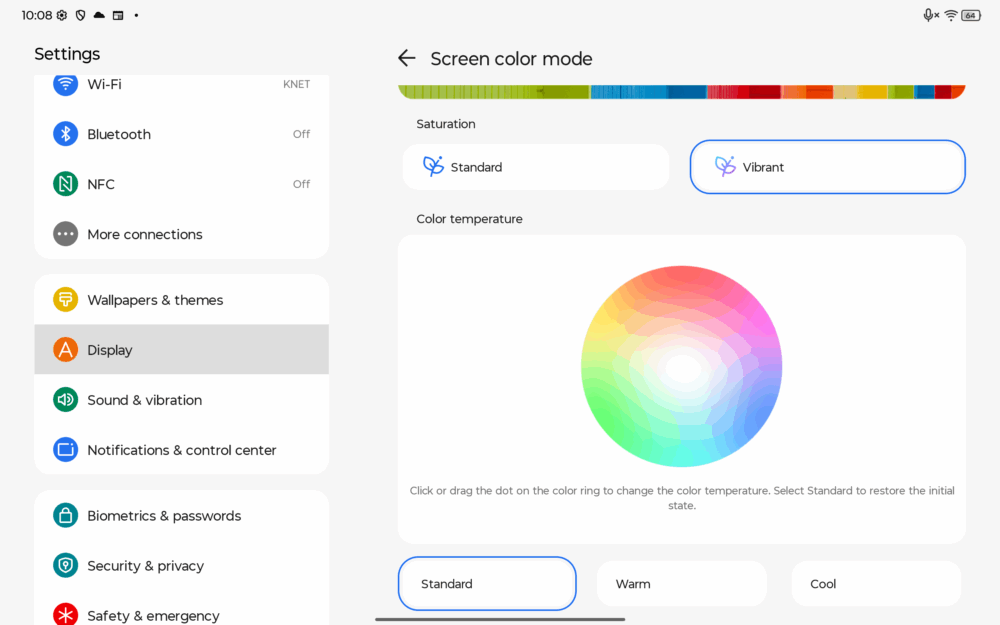Screen dimensions: 1000x625
Task: Tap the Biometrics & passwords lock icon
Action: 65,515
